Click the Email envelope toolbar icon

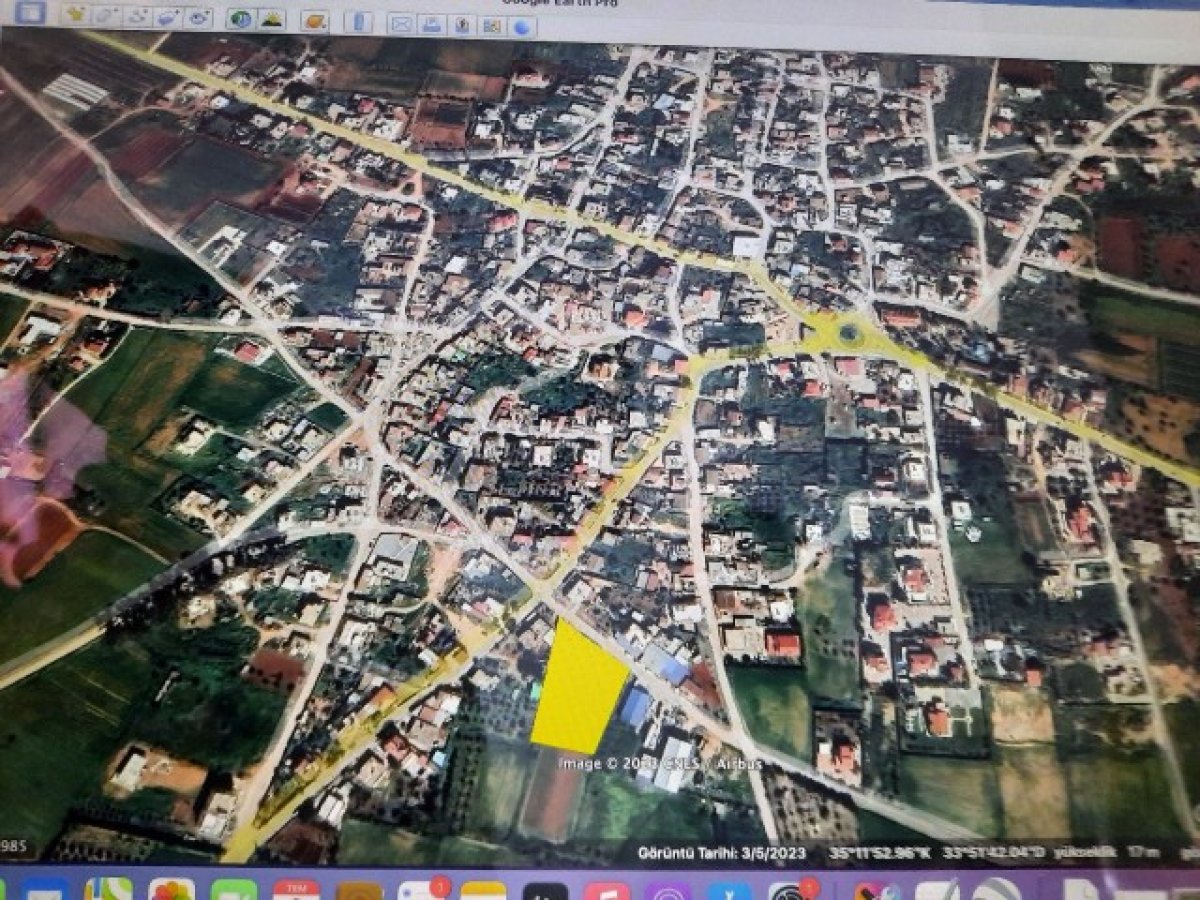(x=400, y=23)
